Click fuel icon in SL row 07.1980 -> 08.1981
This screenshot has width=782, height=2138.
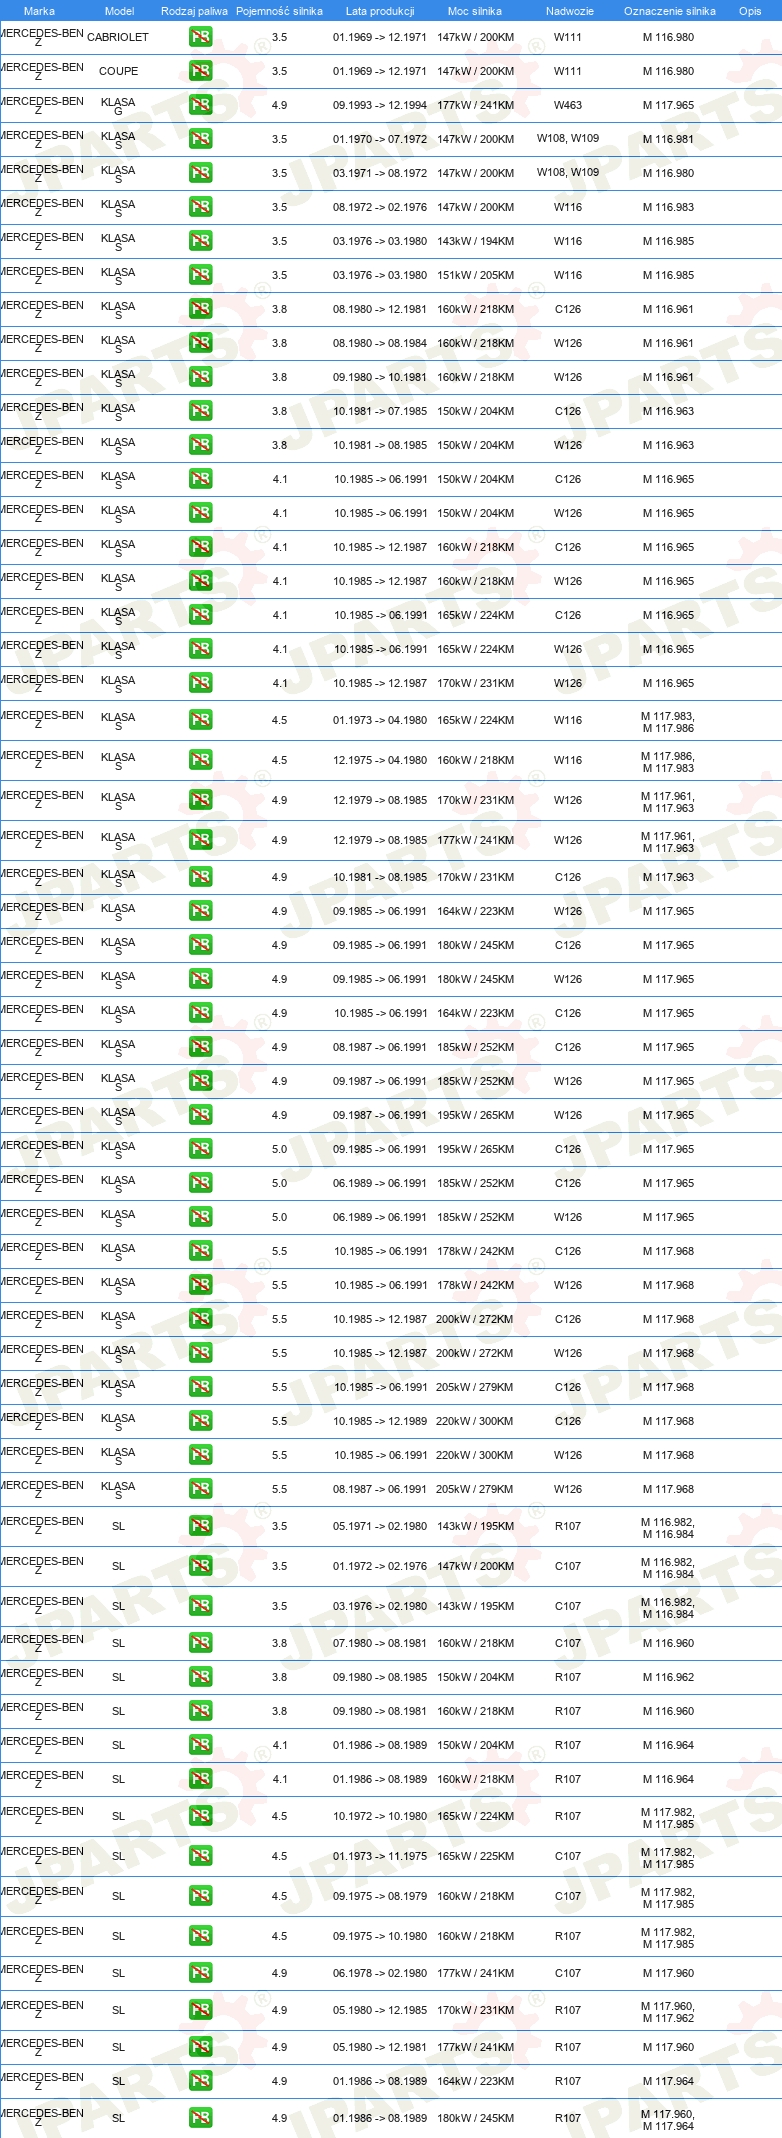point(201,1643)
